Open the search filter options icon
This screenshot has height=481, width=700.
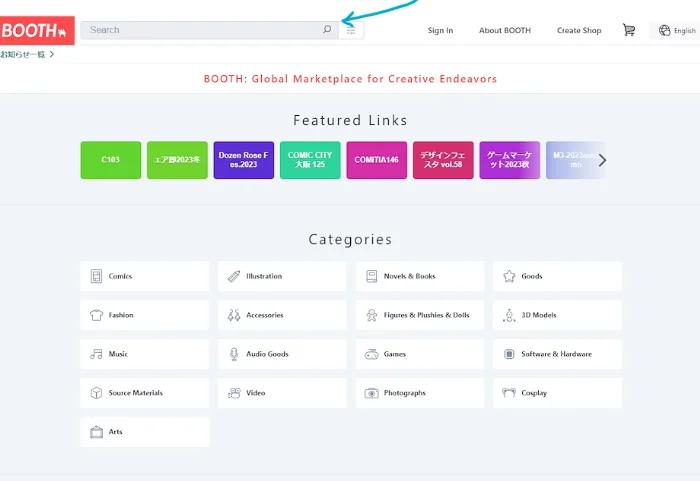click(351, 30)
